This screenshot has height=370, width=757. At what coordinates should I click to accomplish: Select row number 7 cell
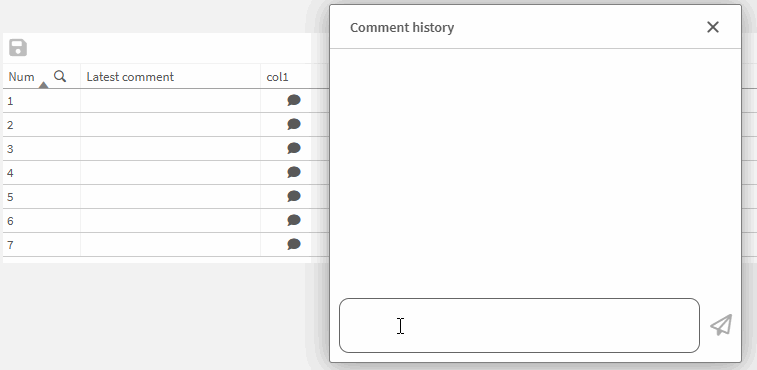click(42, 244)
